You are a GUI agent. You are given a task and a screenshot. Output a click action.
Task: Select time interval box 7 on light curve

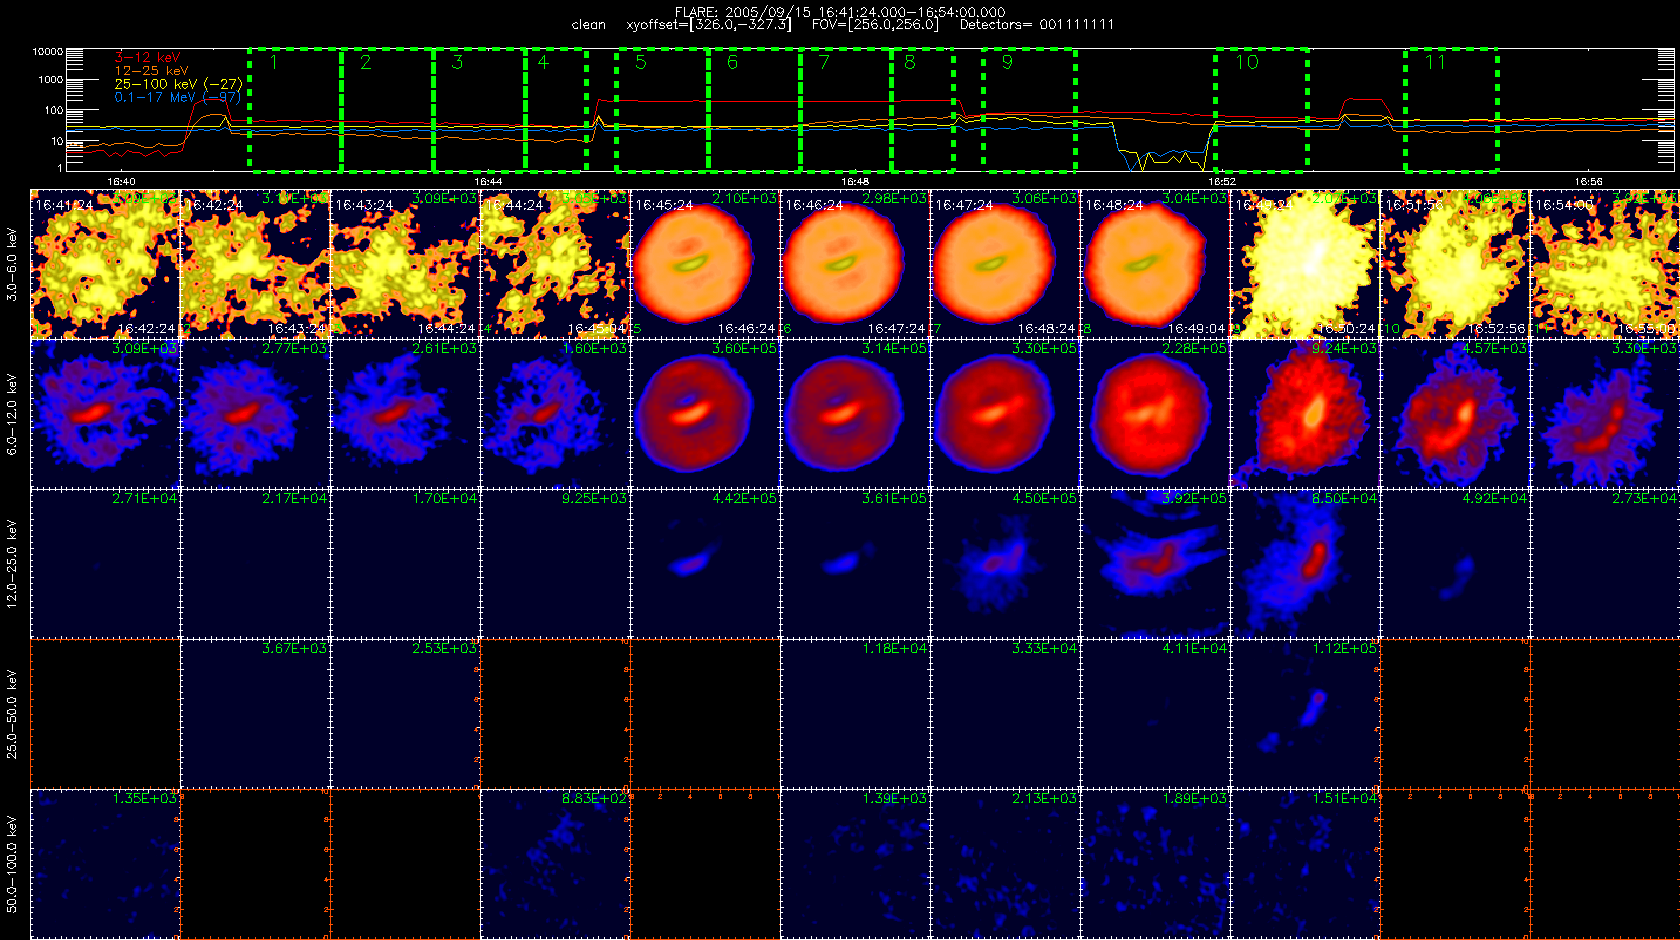coord(846,110)
